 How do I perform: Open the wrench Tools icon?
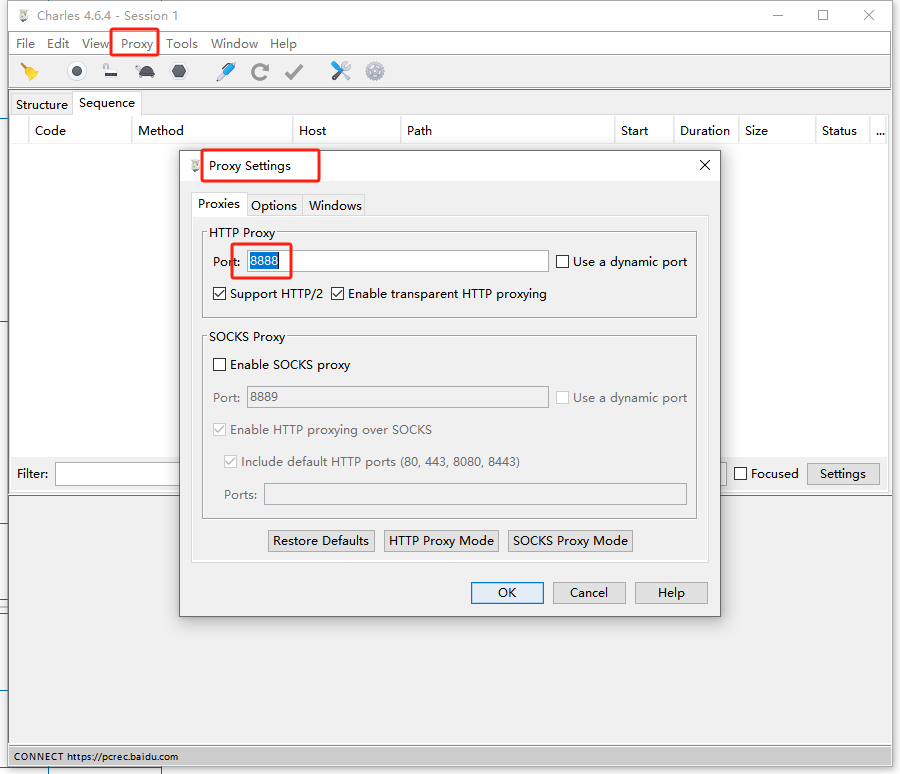coord(340,71)
